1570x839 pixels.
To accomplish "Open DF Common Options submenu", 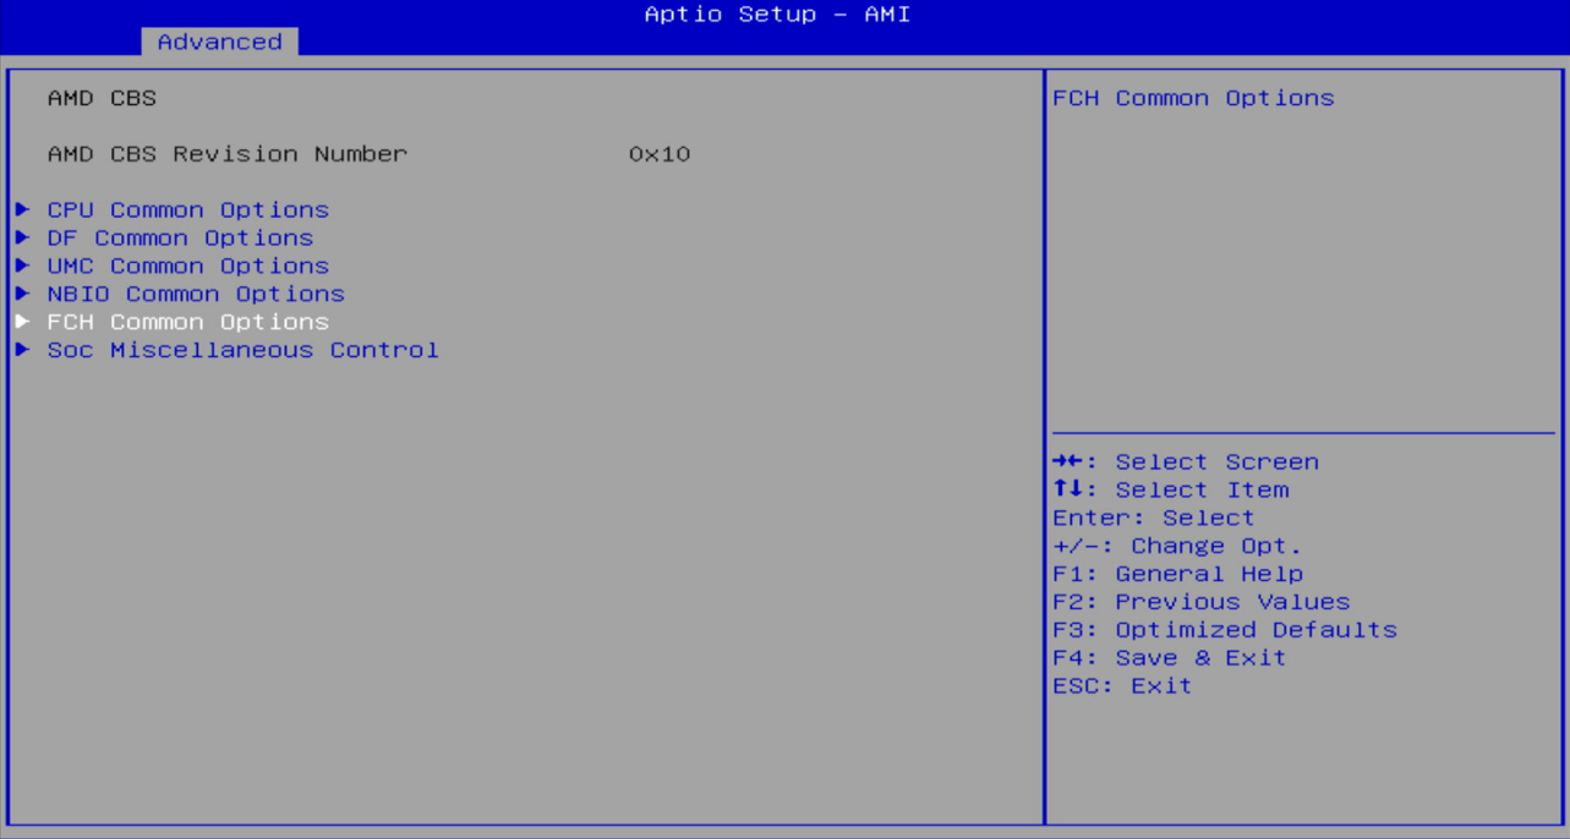I will click(x=180, y=238).
